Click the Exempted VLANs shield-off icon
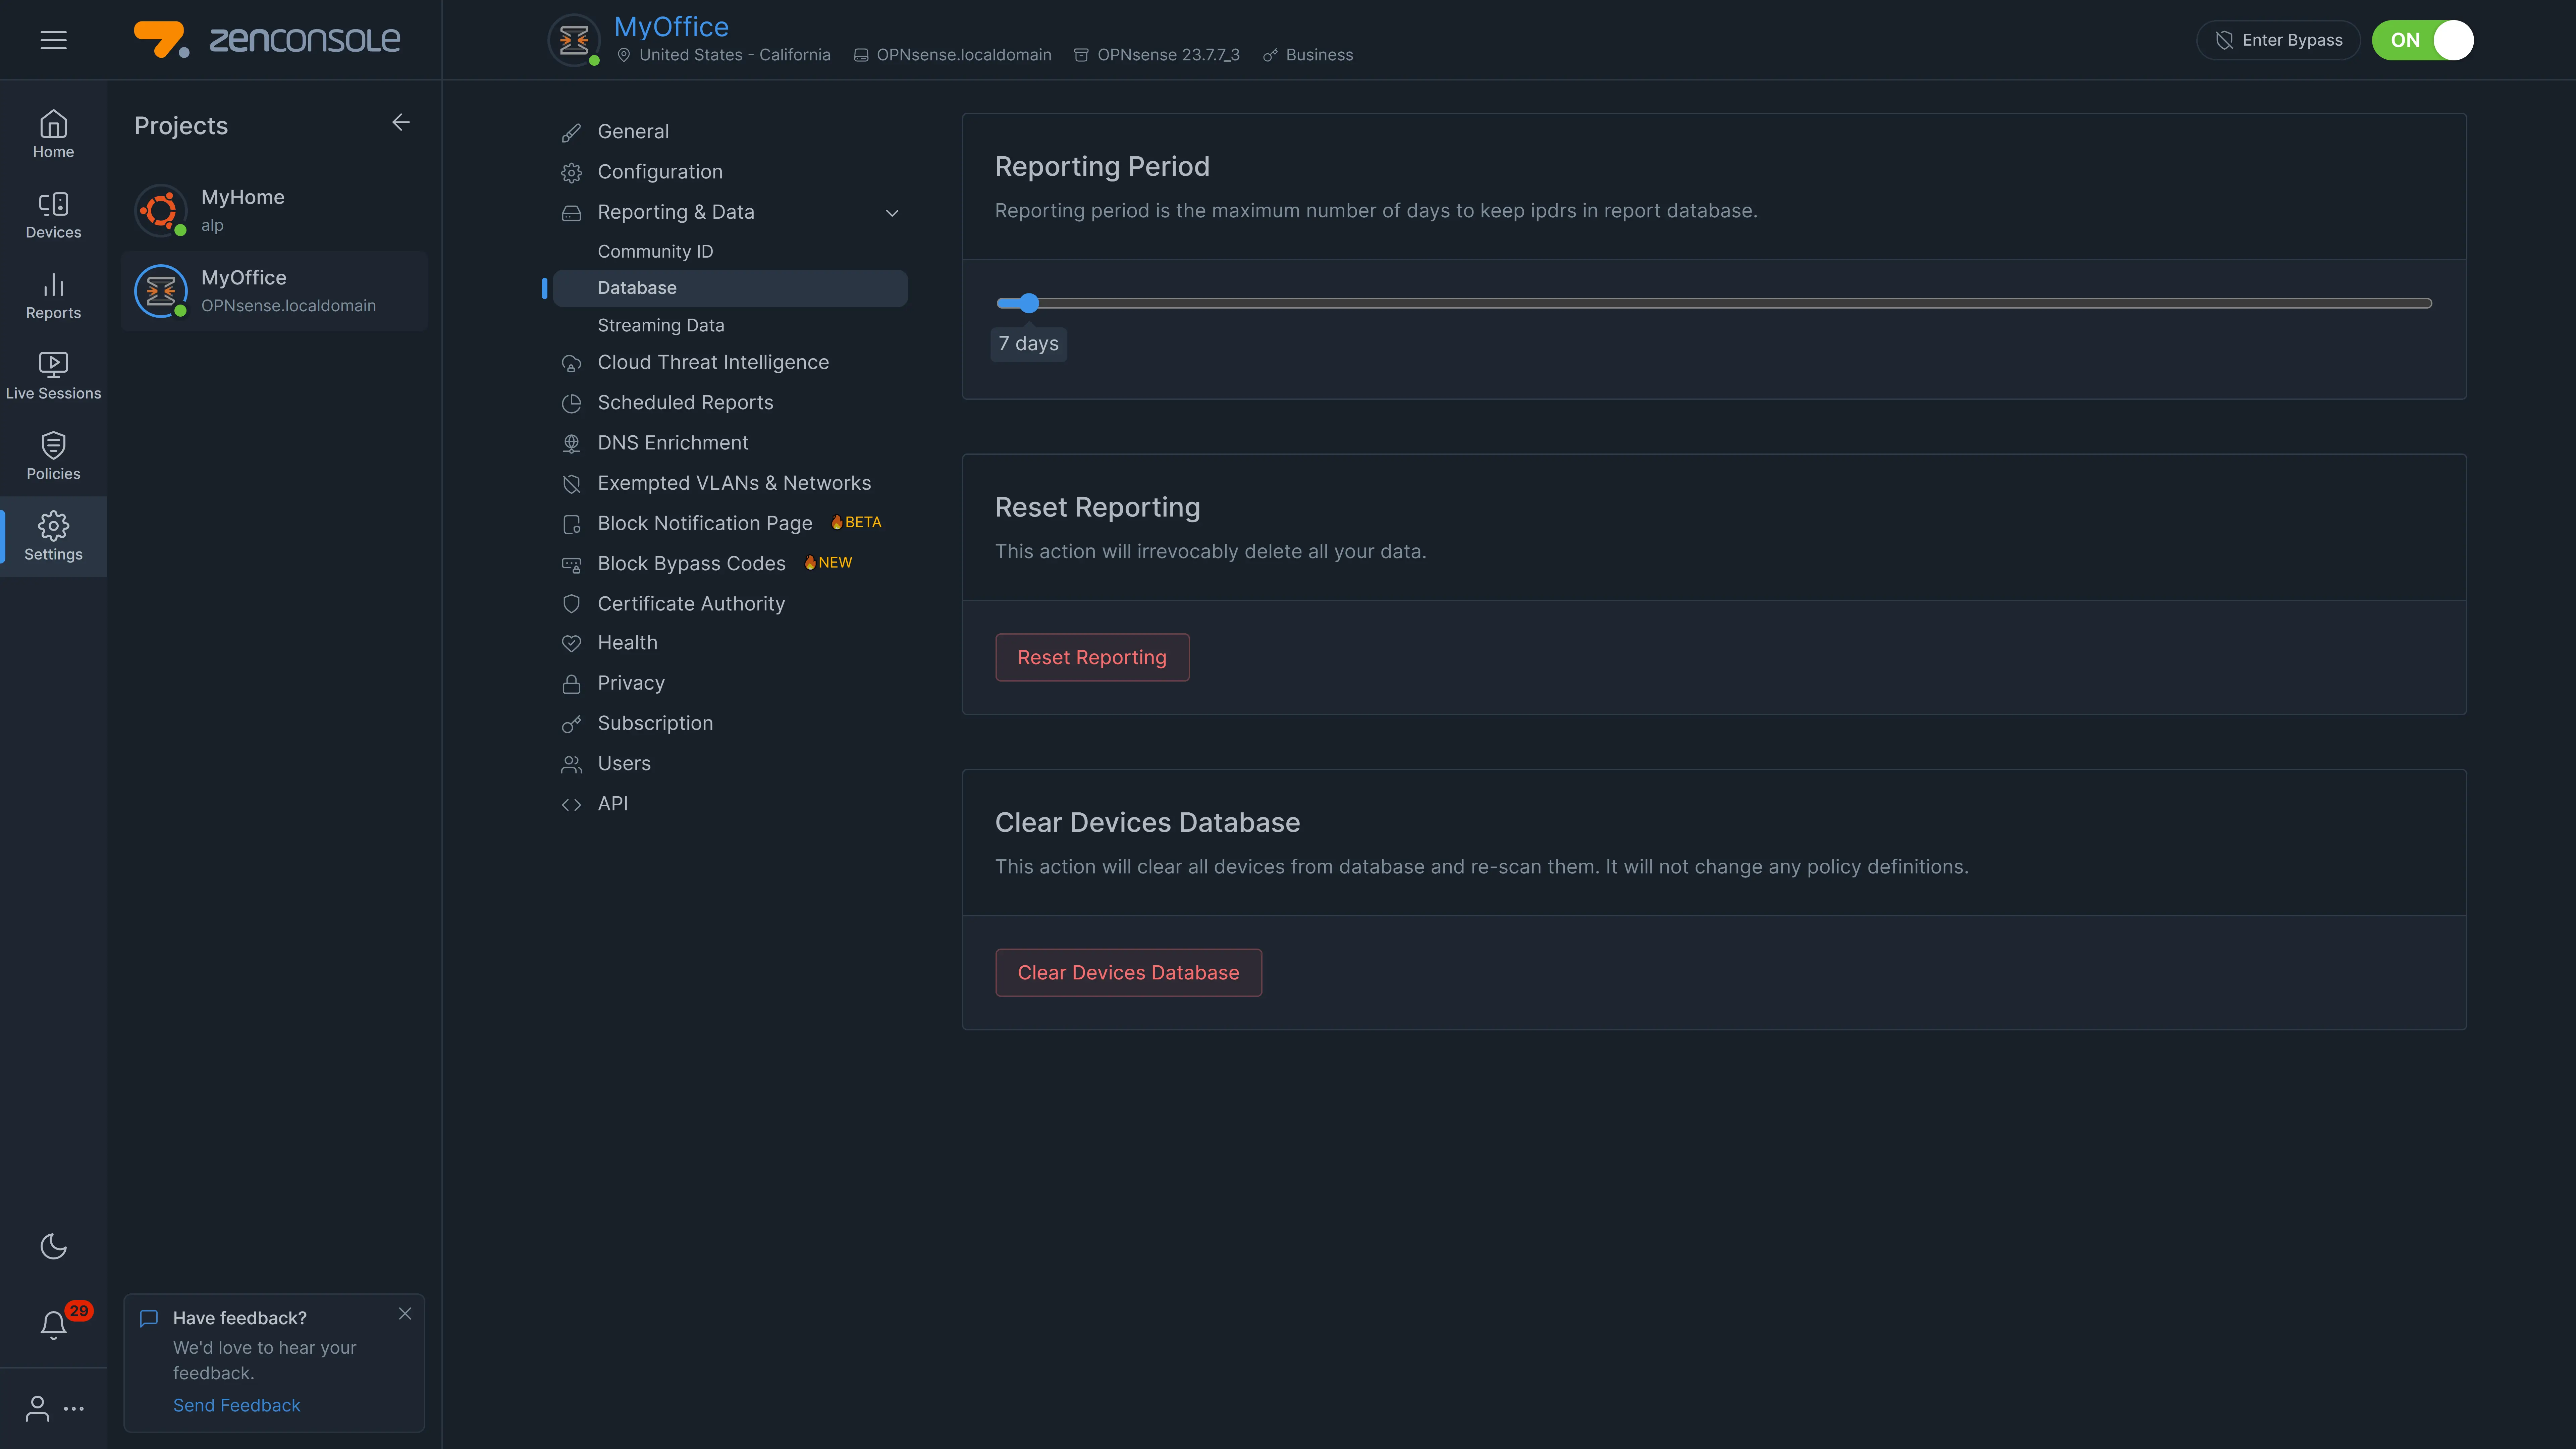Viewport: 2576px width, 1449px height. 571,484
